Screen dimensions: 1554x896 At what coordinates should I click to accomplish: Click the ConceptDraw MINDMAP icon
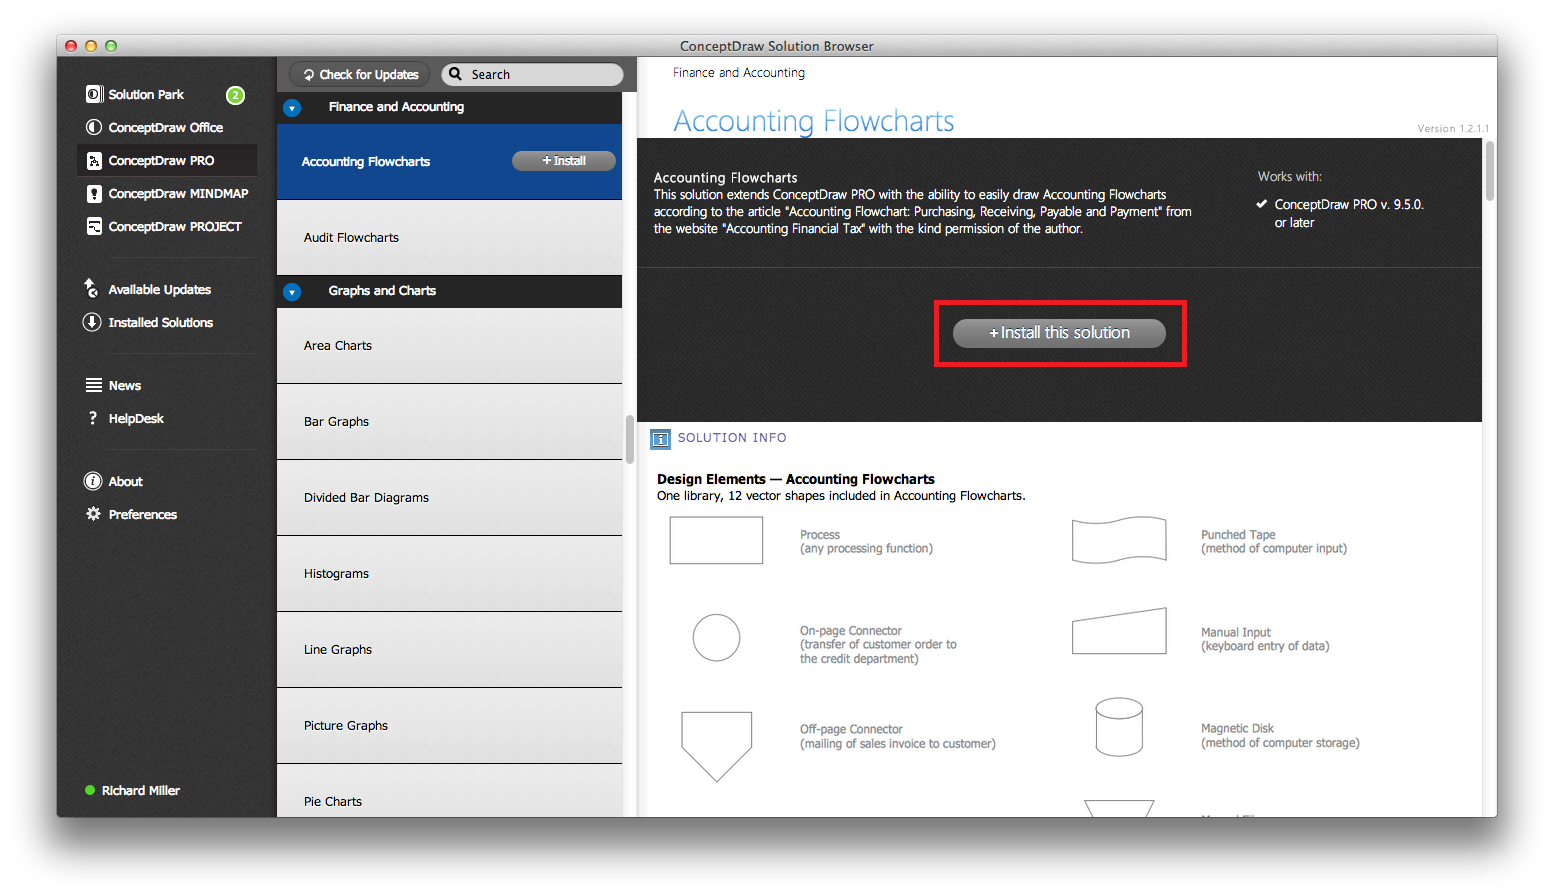[x=94, y=193]
